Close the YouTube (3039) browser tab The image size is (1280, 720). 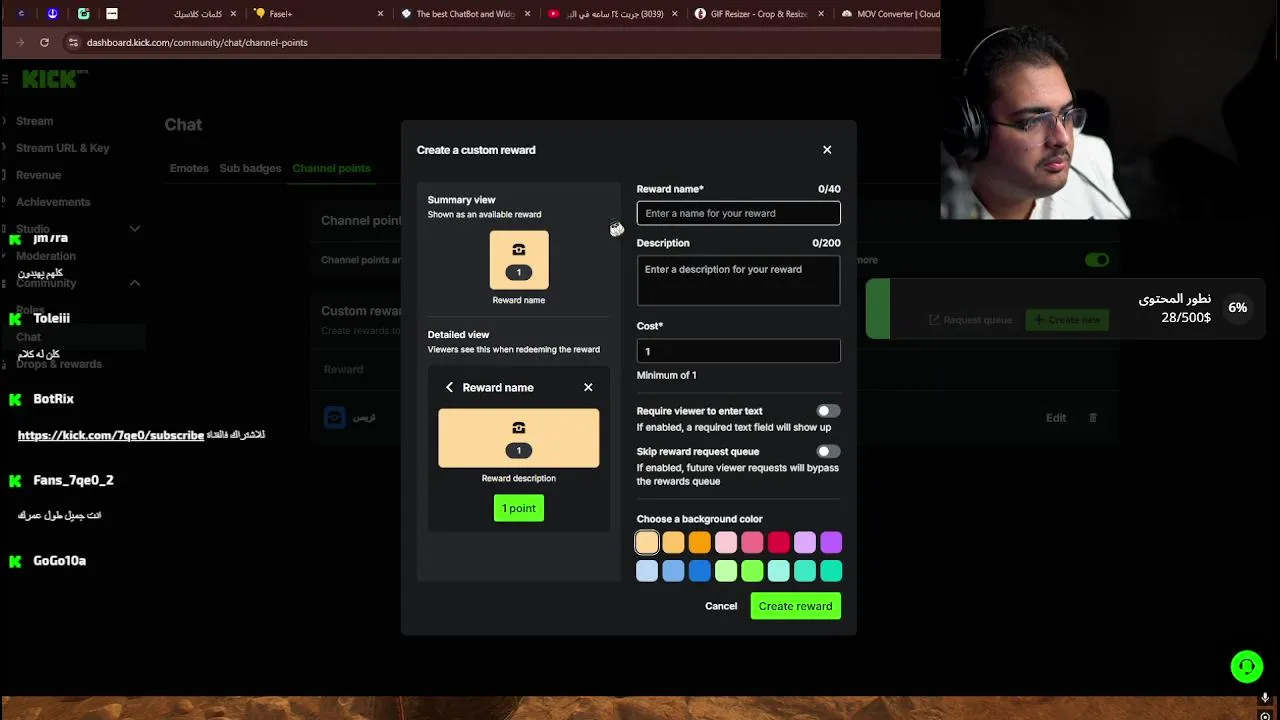click(674, 14)
